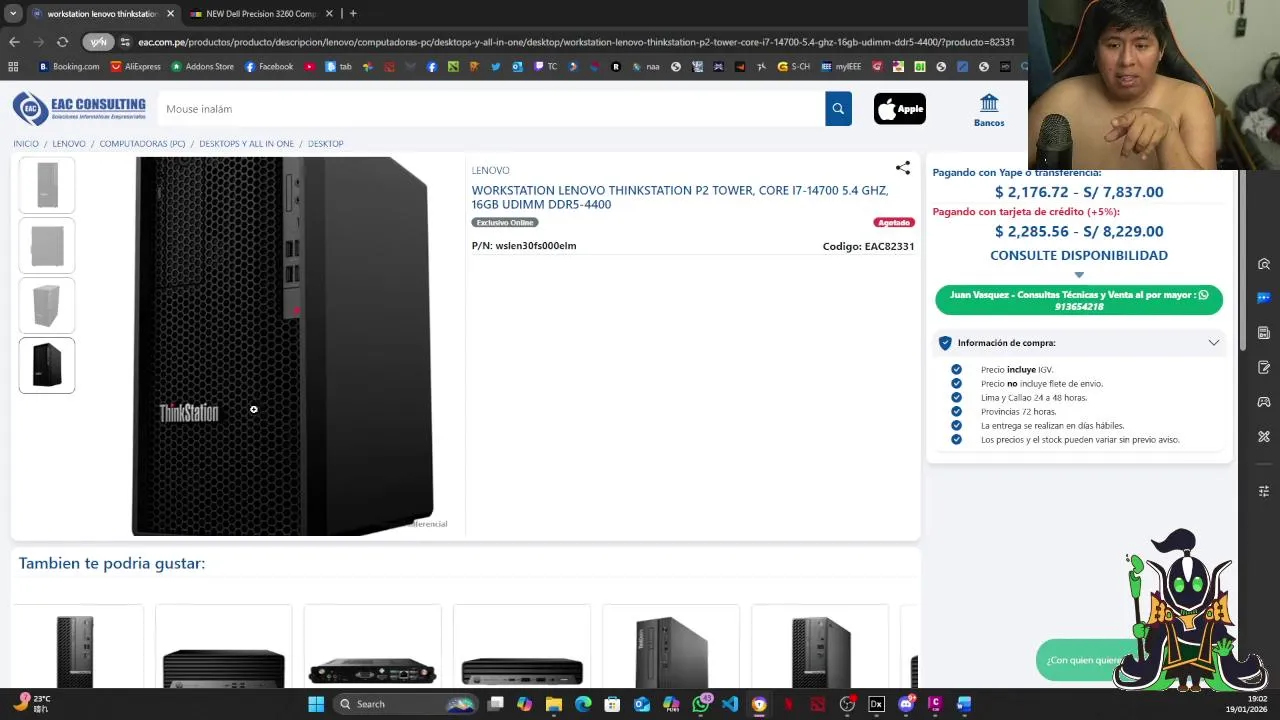
Task: Click the address bar URL field
Action: coord(576,42)
